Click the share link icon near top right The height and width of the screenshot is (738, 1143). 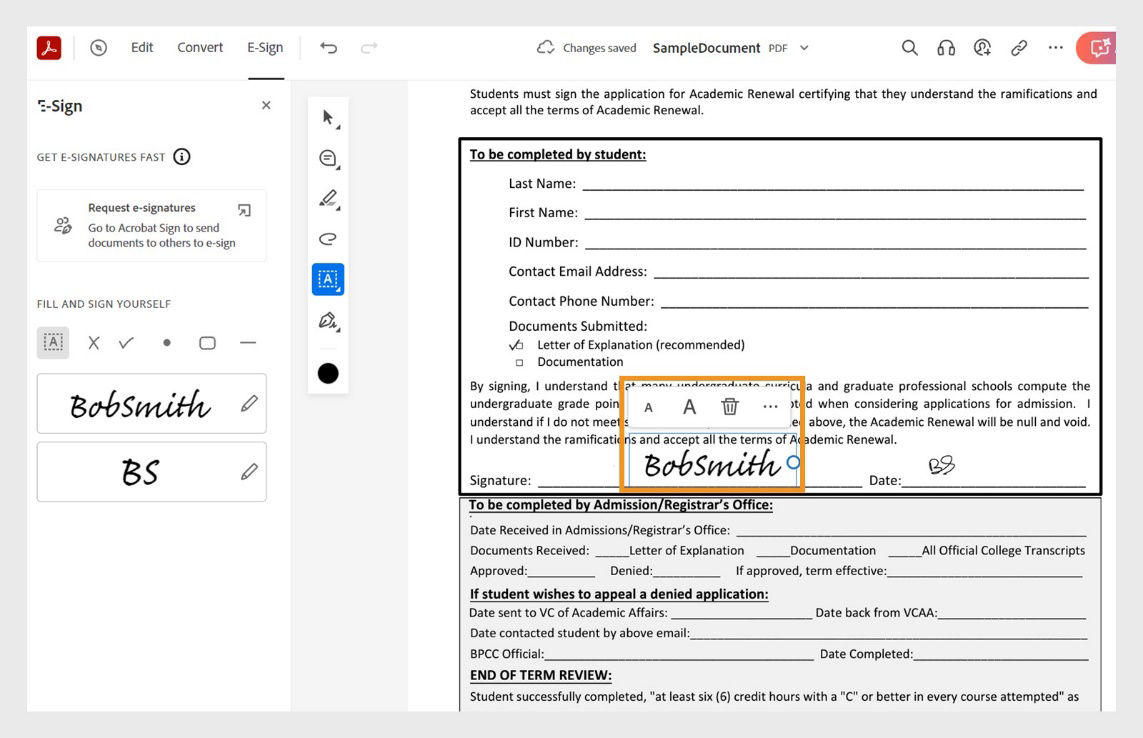pyautogui.click(x=1018, y=47)
